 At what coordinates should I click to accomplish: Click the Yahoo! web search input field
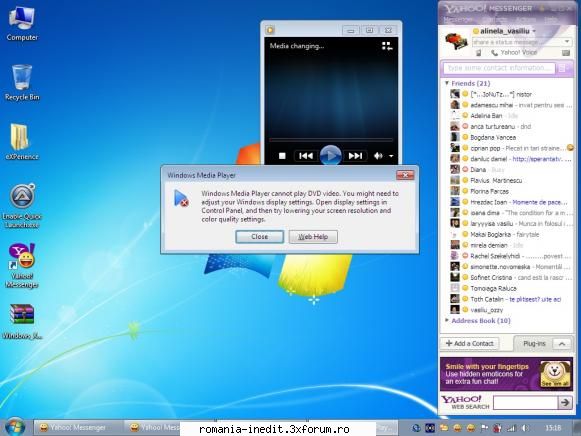click(x=525, y=402)
